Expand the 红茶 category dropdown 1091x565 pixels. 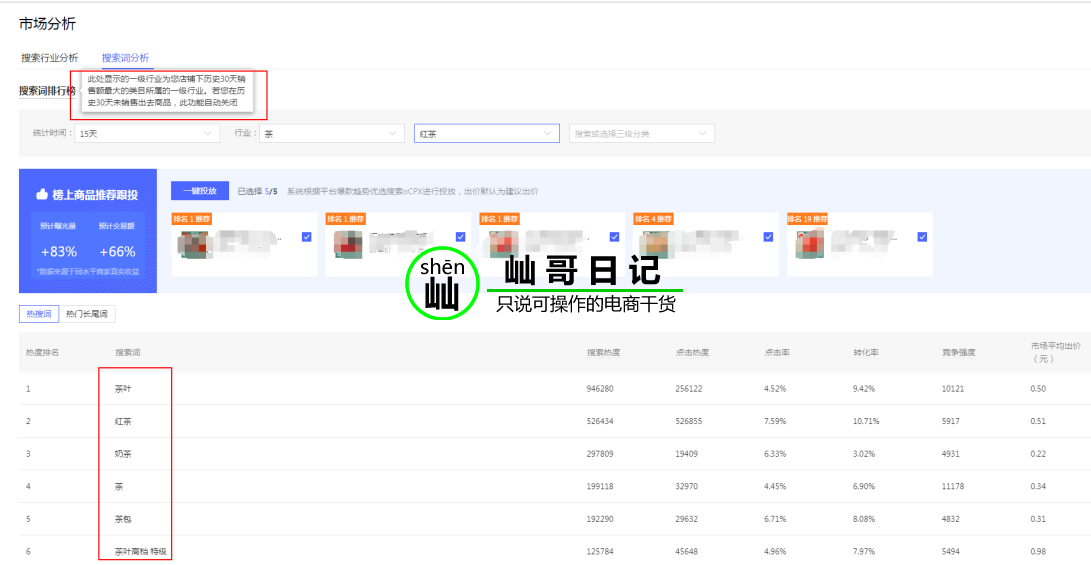[x=487, y=134]
